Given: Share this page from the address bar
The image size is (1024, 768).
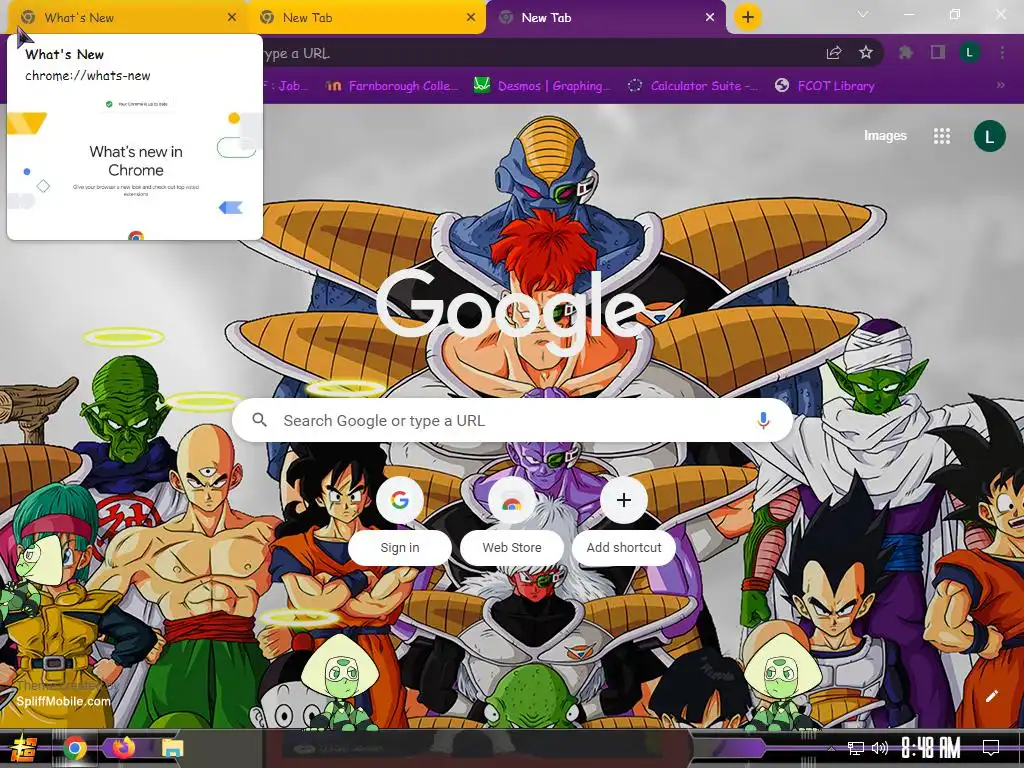Looking at the screenshot, I should [834, 53].
